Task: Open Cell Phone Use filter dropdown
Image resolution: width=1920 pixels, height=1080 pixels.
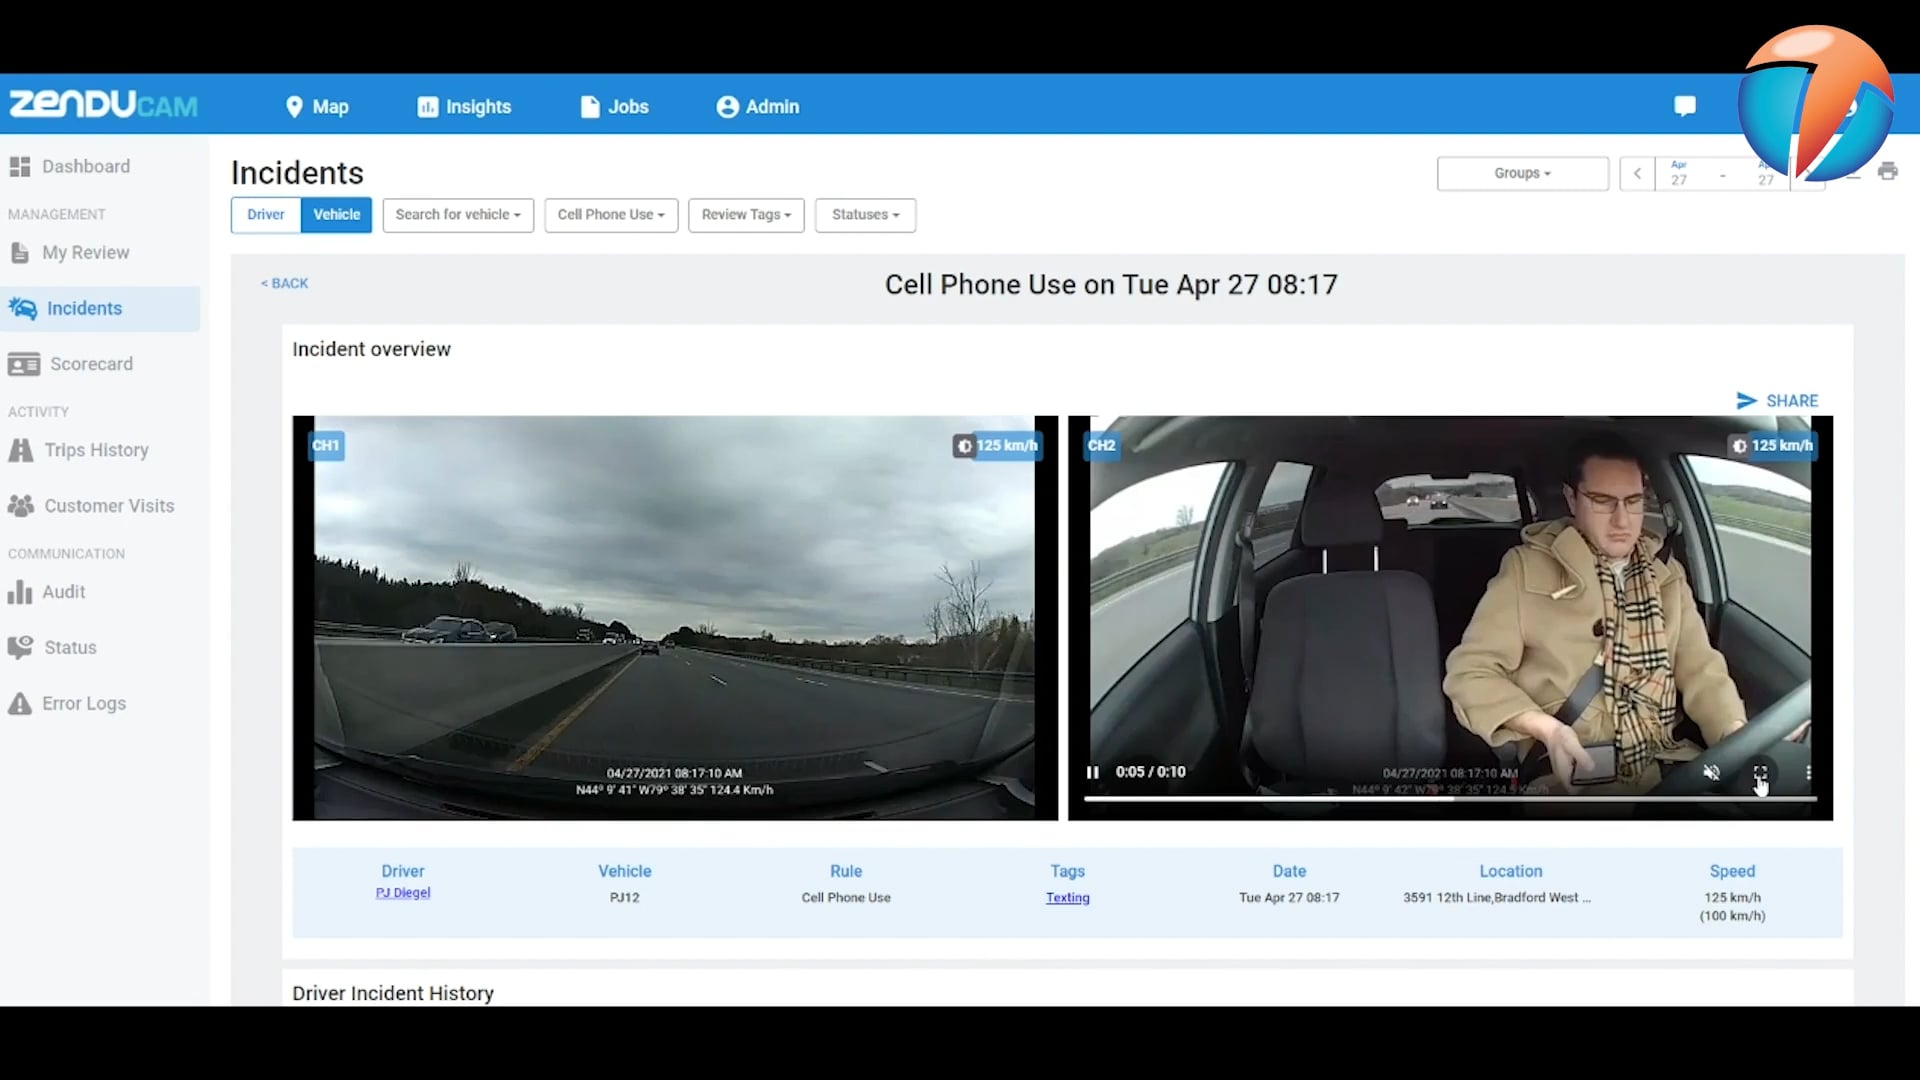Action: (611, 215)
